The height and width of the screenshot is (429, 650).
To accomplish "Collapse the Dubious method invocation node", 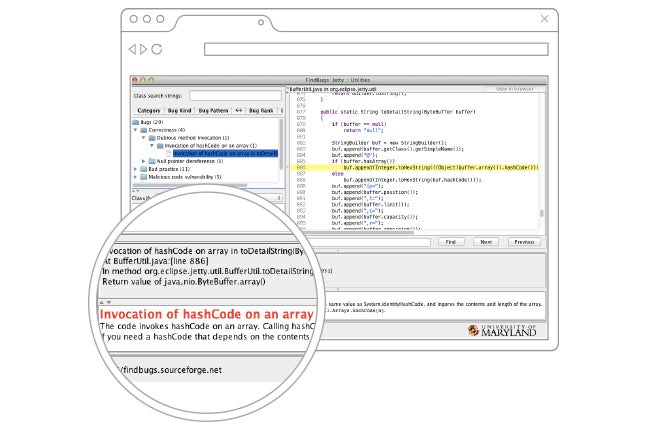I will click(144, 138).
